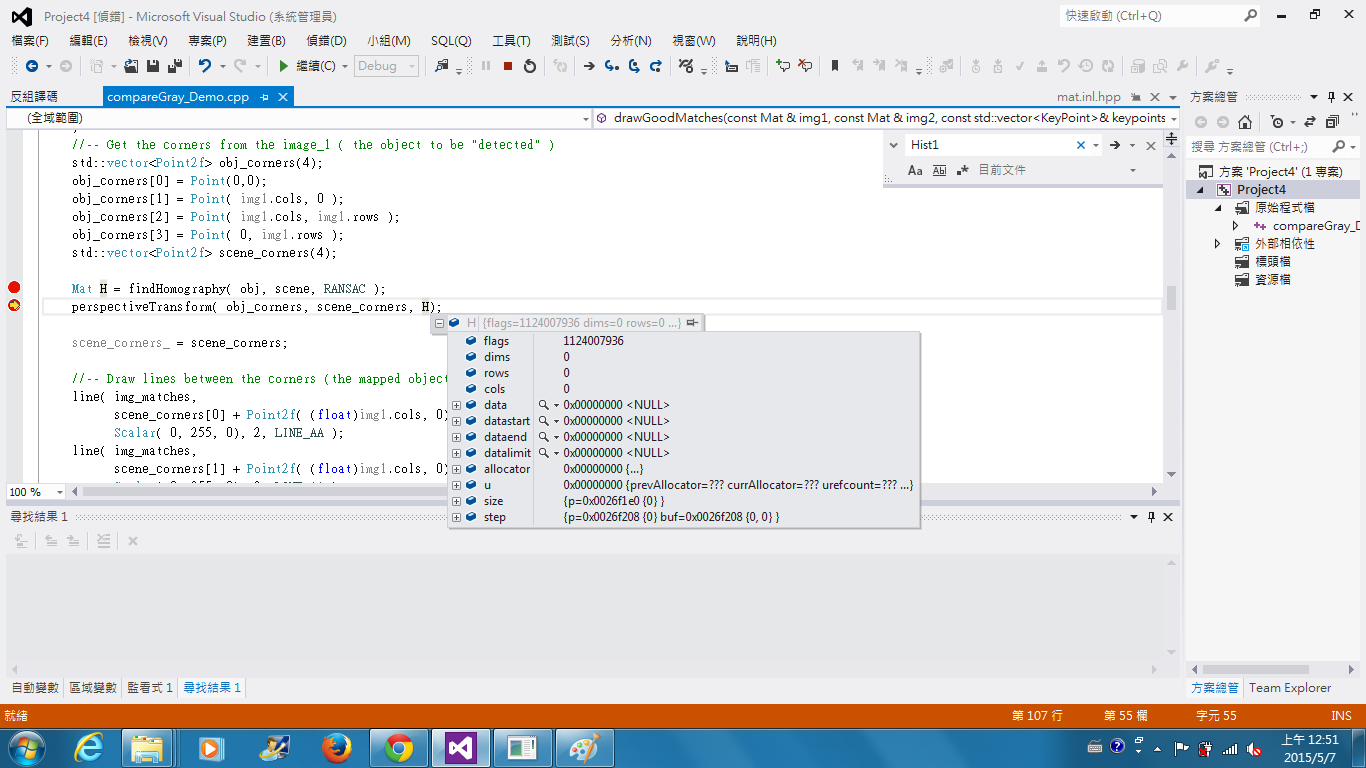Viewport: 1366px width, 768px height.
Task: Click the Step Into icon
Action: tap(611, 66)
